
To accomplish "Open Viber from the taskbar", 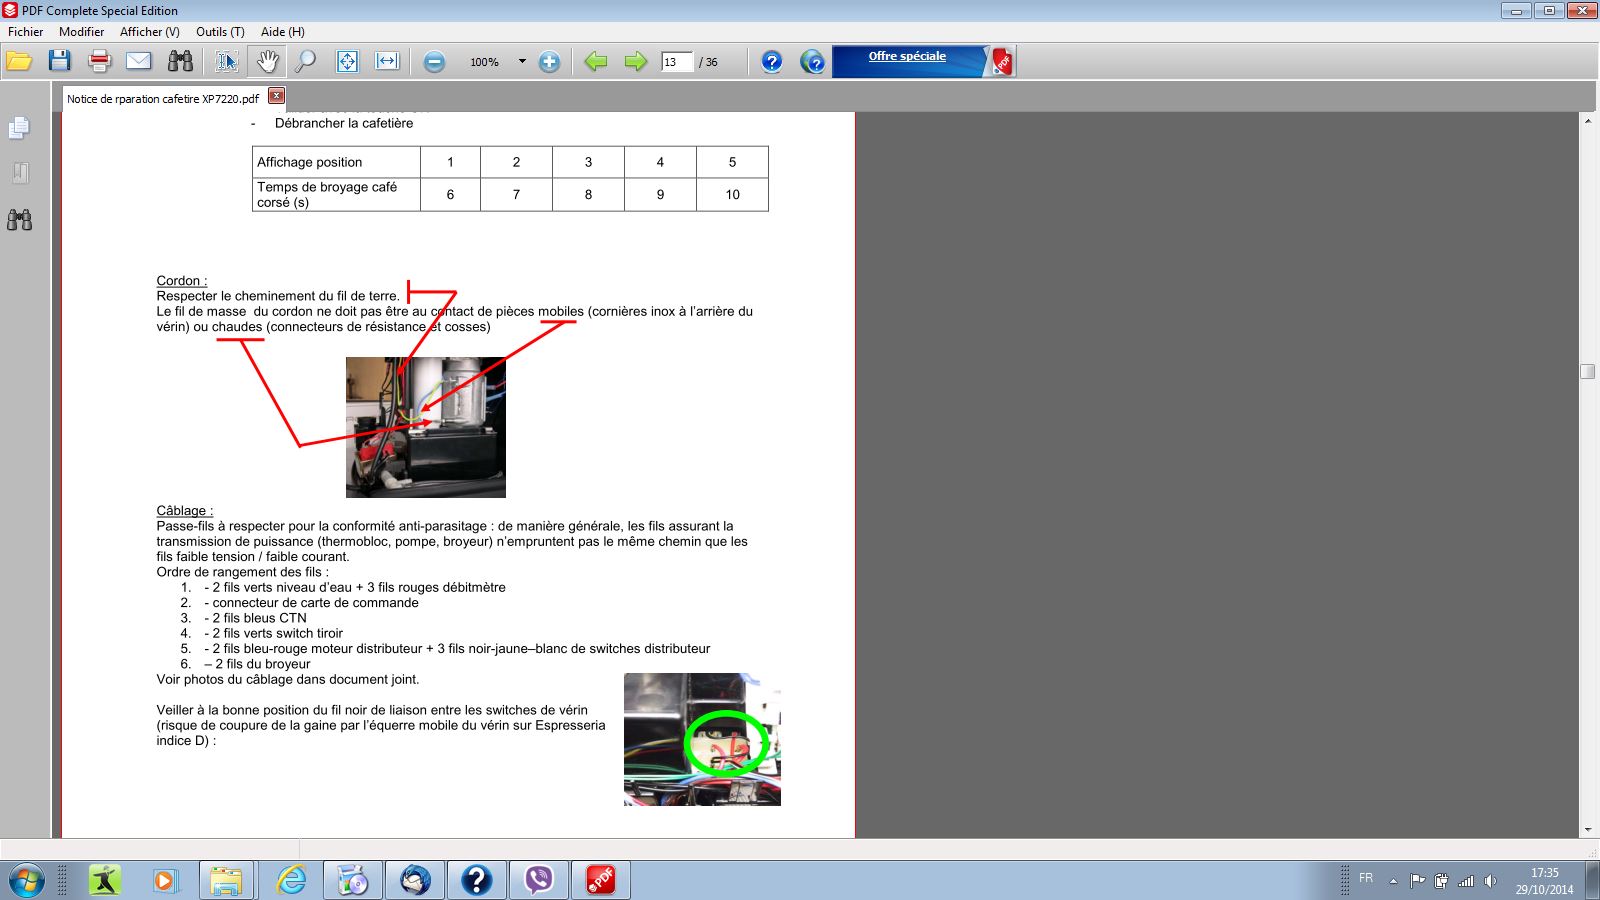I will pyautogui.click(x=539, y=881).
